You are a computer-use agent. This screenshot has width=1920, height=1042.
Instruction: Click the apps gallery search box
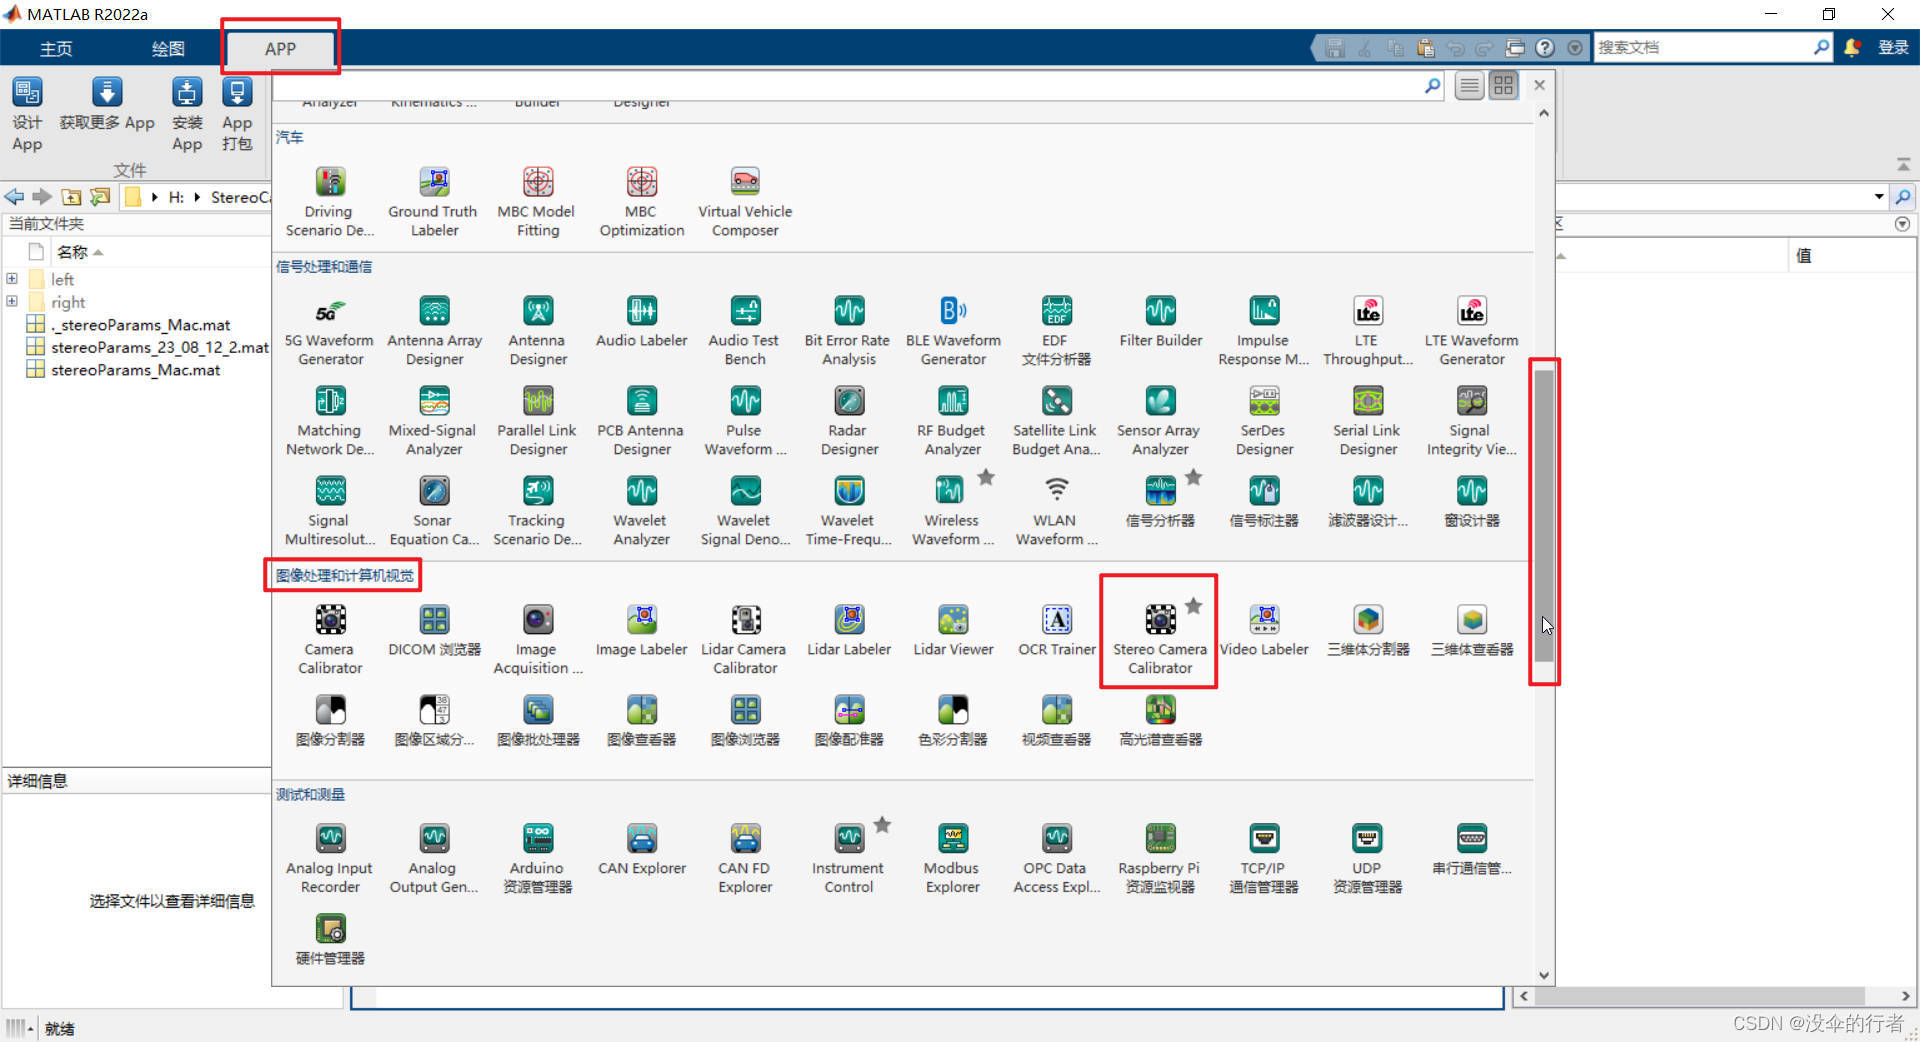pos(848,86)
